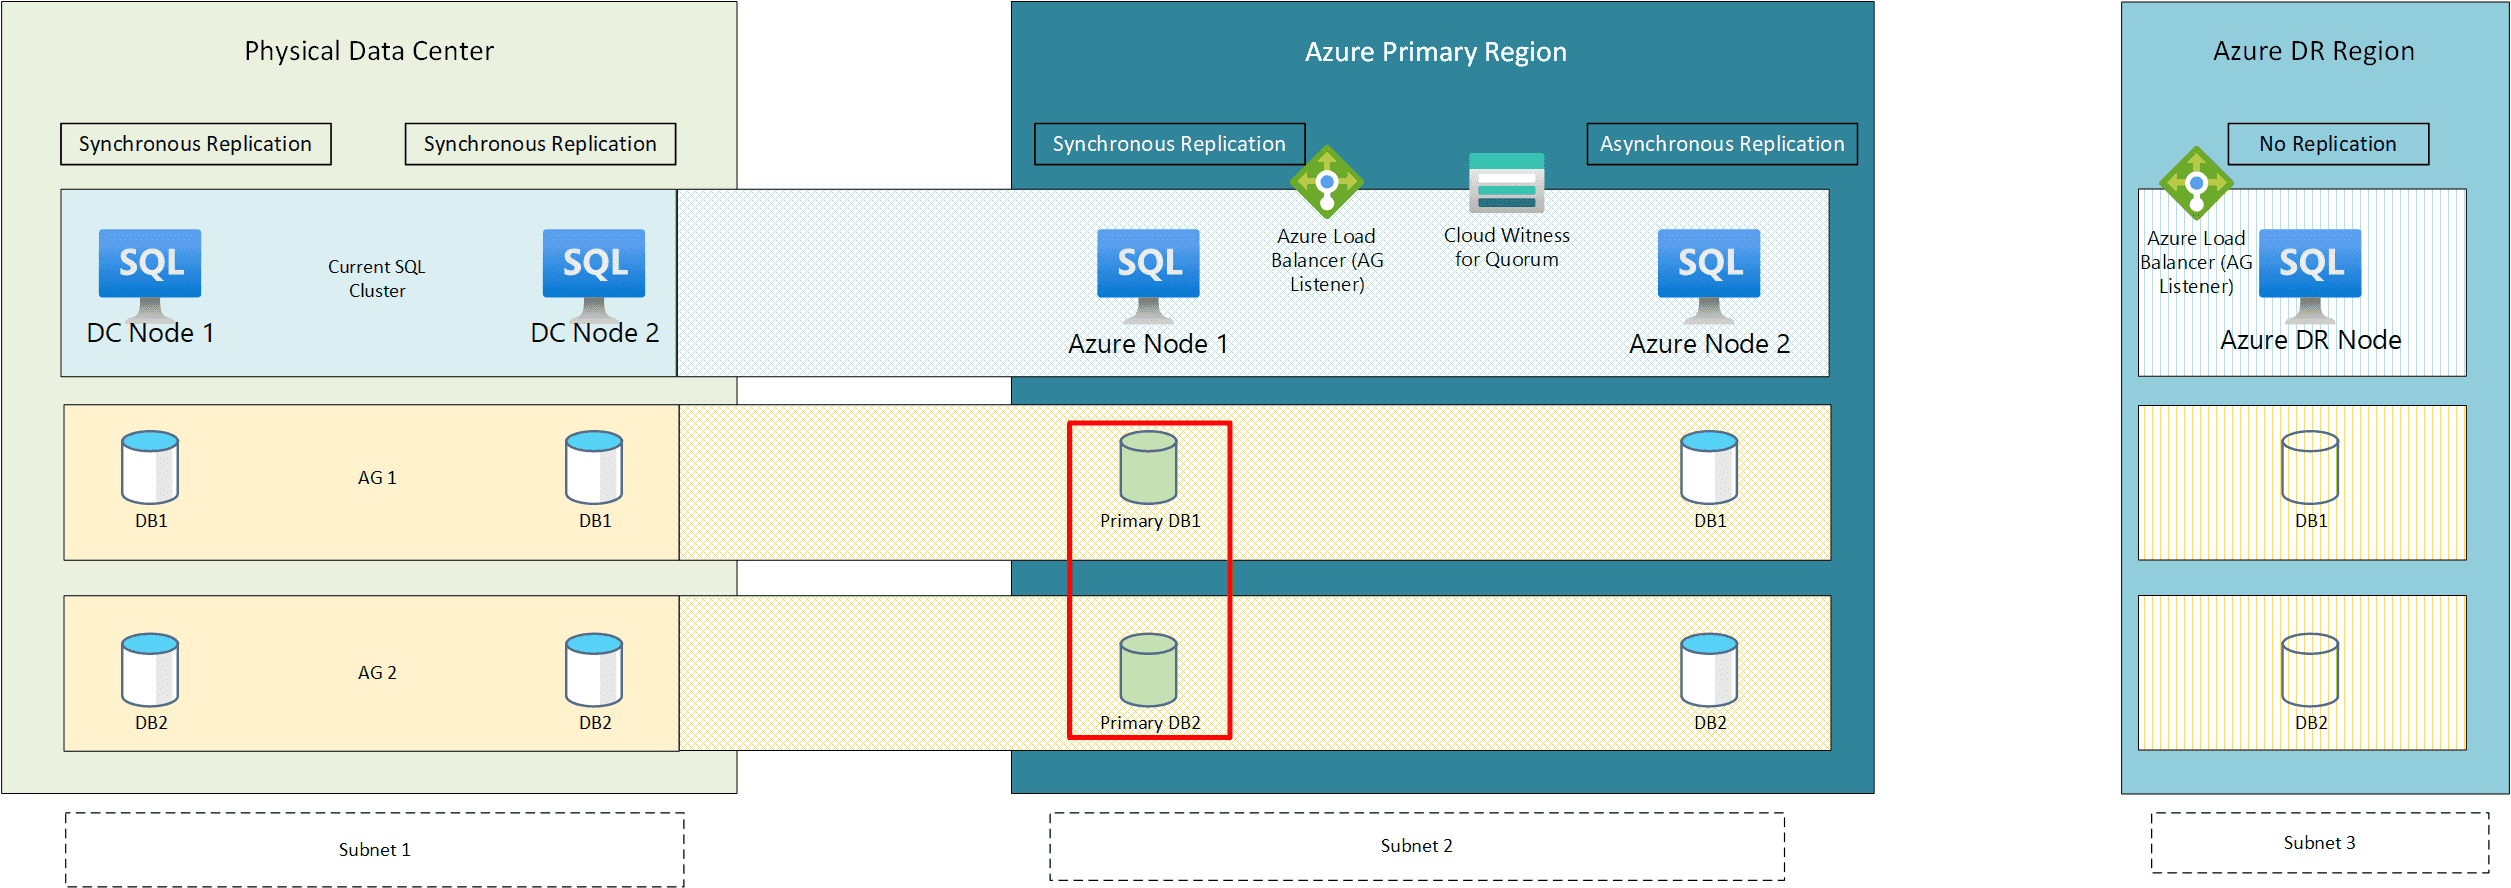Viewport: 2511px width, 888px height.
Task: Click the Azure Load Balancer icon in Primary Region
Action: 1326,183
